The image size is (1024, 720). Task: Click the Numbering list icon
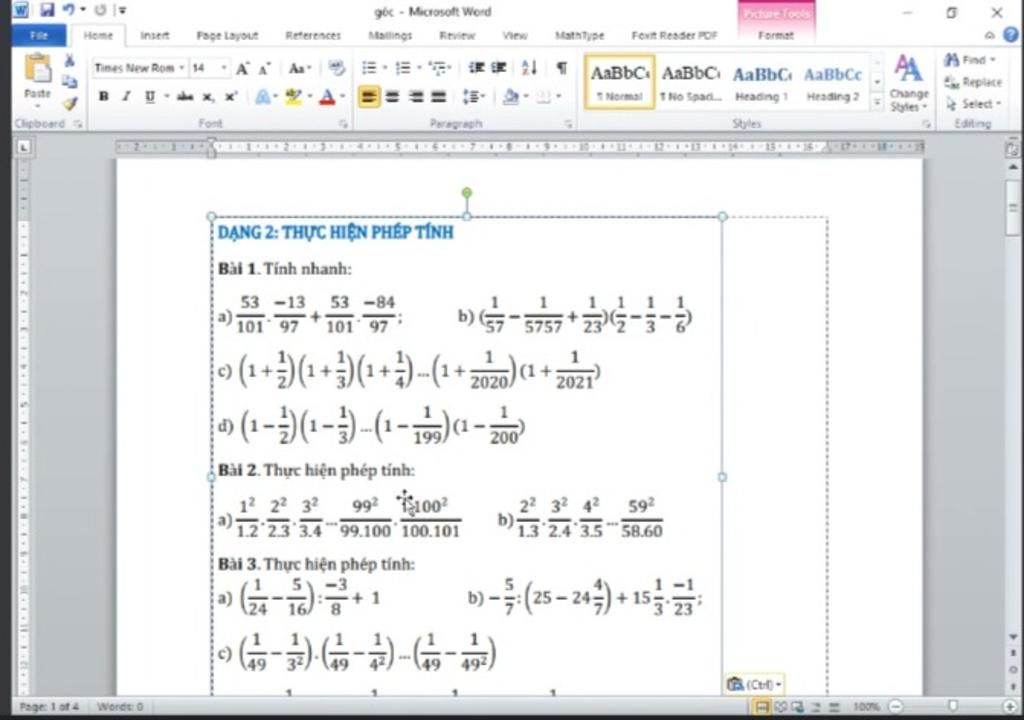[x=403, y=68]
